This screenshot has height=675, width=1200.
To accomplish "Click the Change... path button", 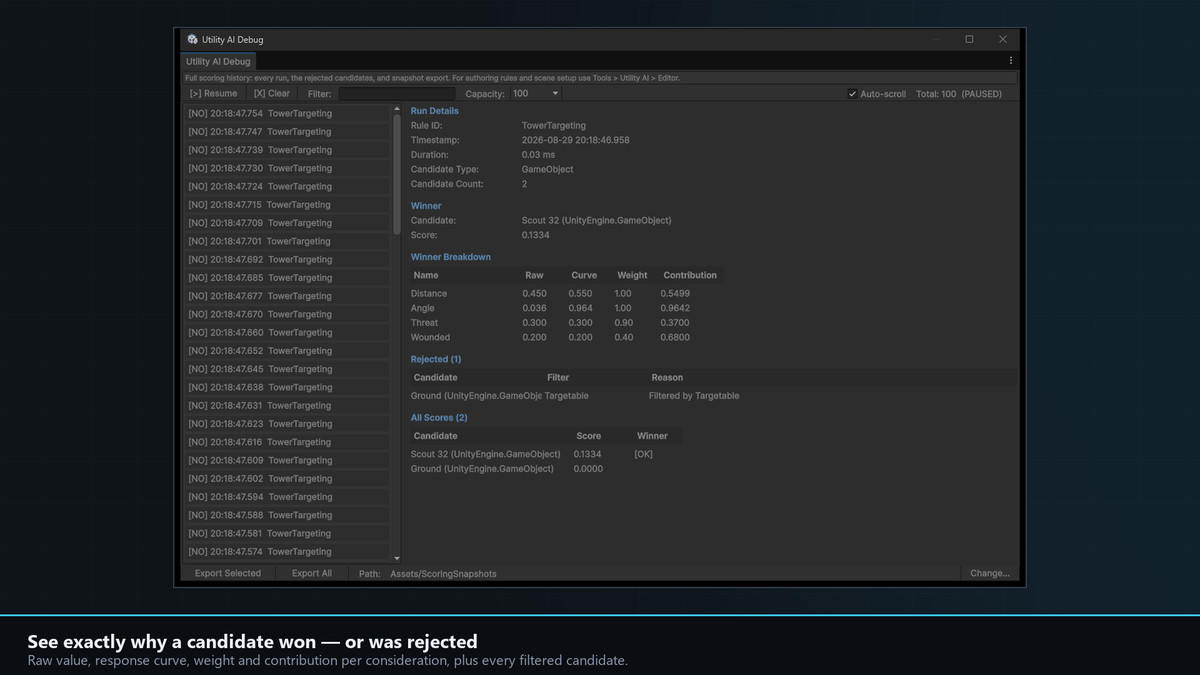I will (990, 573).
